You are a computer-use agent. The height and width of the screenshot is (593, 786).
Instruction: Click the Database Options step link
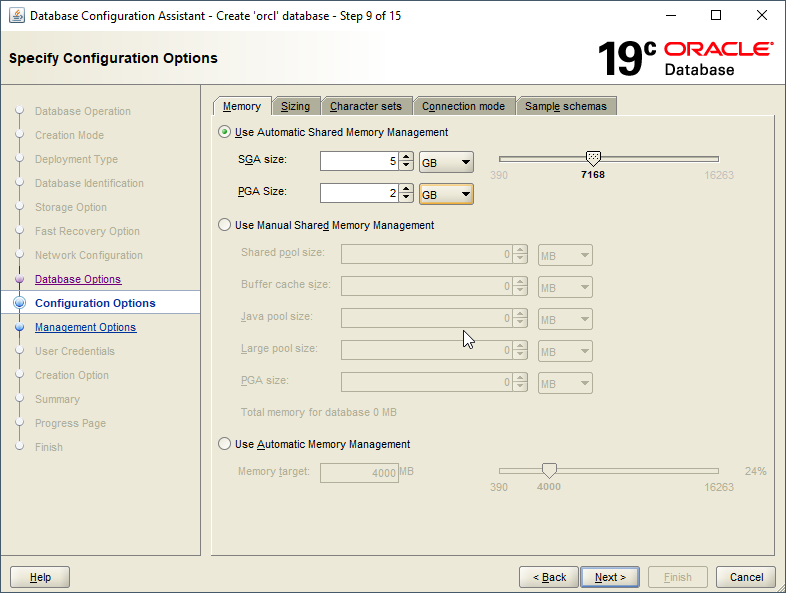coord(78,280)
